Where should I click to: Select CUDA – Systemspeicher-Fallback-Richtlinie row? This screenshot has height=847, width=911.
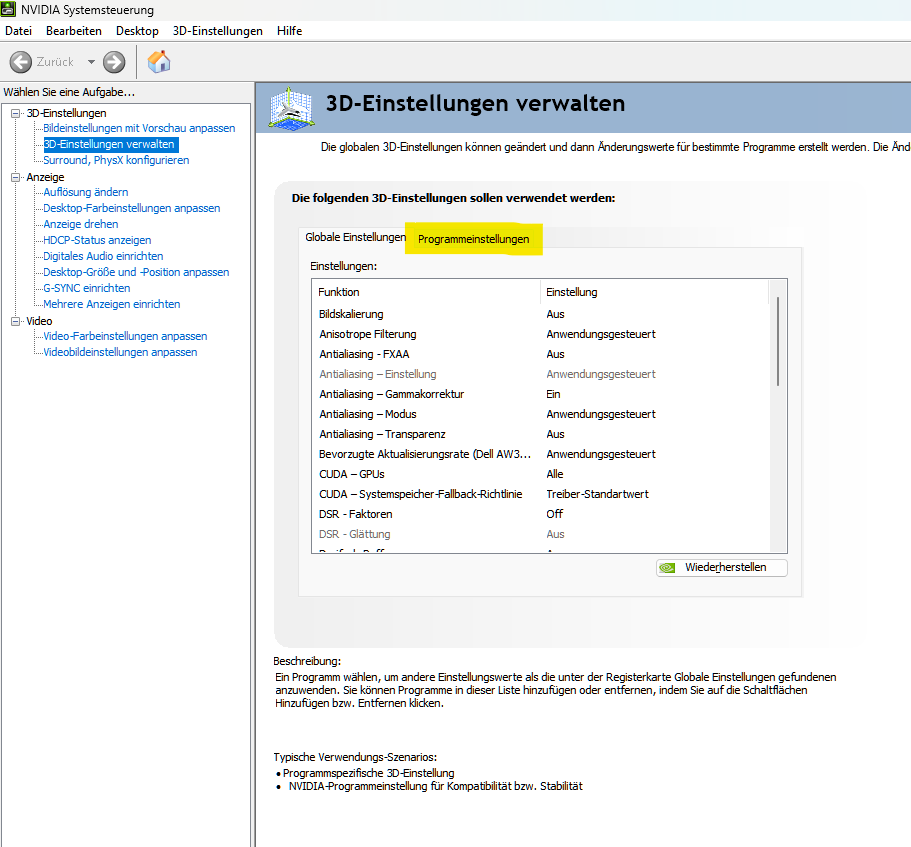coord(540,494)
